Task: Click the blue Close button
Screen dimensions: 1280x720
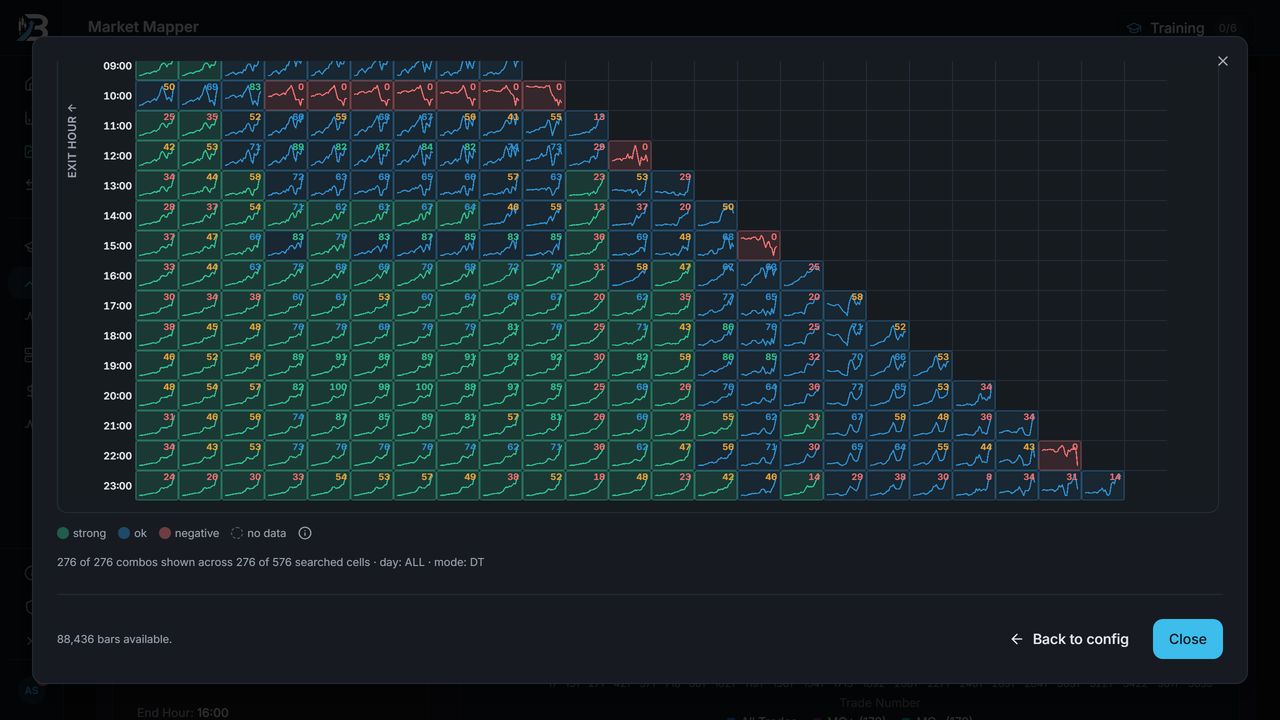Action: click(1187, 639)
